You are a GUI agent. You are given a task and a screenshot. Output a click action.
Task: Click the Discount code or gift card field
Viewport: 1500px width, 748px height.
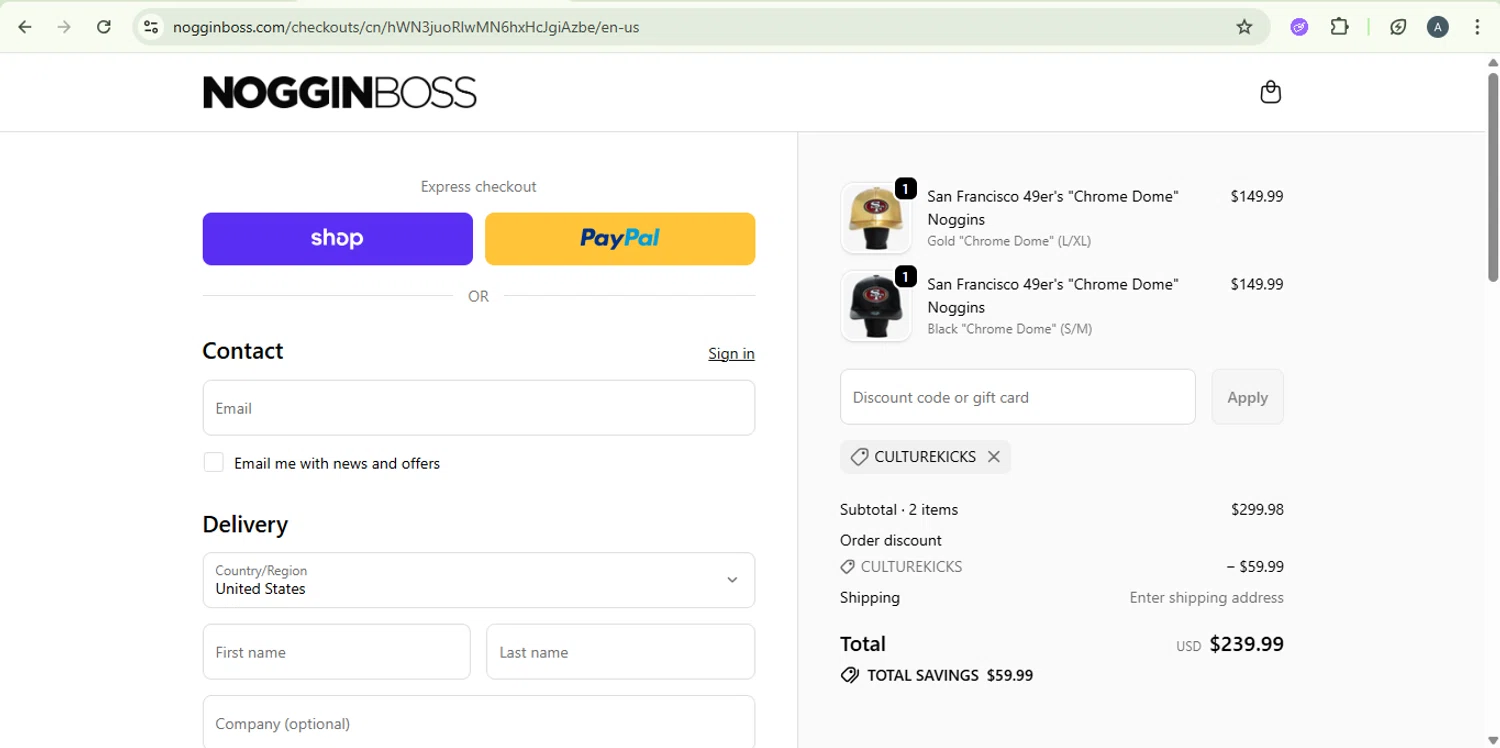(1018, 397)
